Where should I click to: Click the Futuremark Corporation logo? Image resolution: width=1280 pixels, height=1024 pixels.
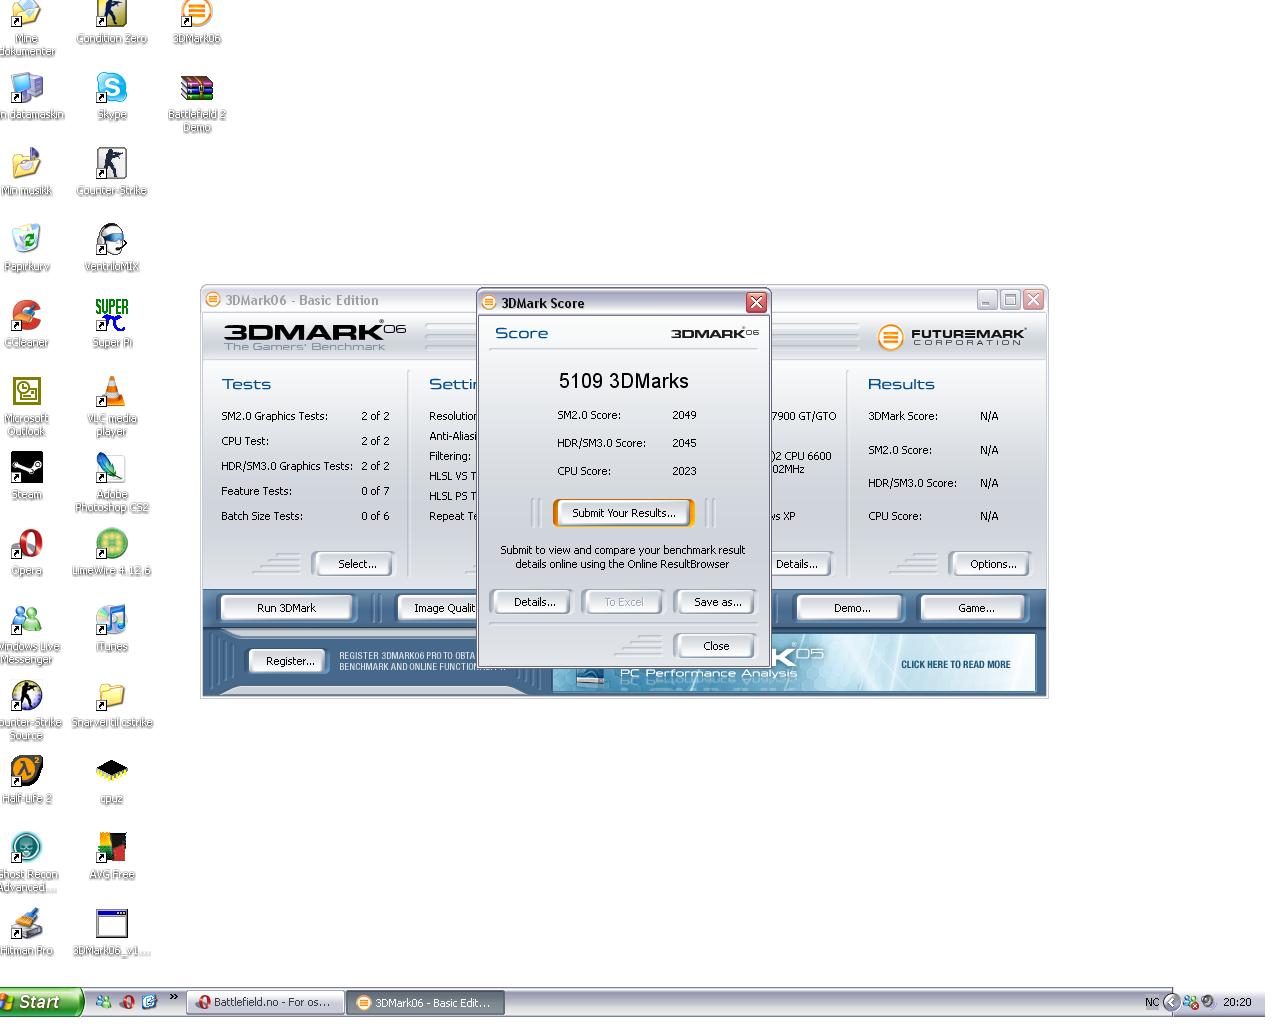pos(952,337)
